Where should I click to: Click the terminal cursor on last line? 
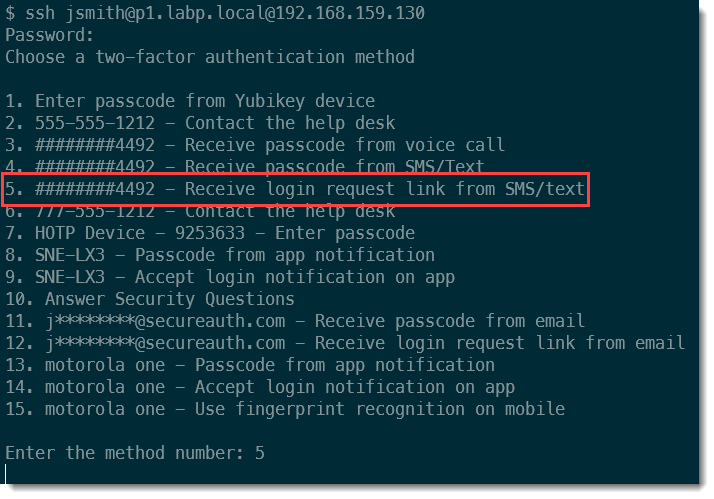coord(6,474)
